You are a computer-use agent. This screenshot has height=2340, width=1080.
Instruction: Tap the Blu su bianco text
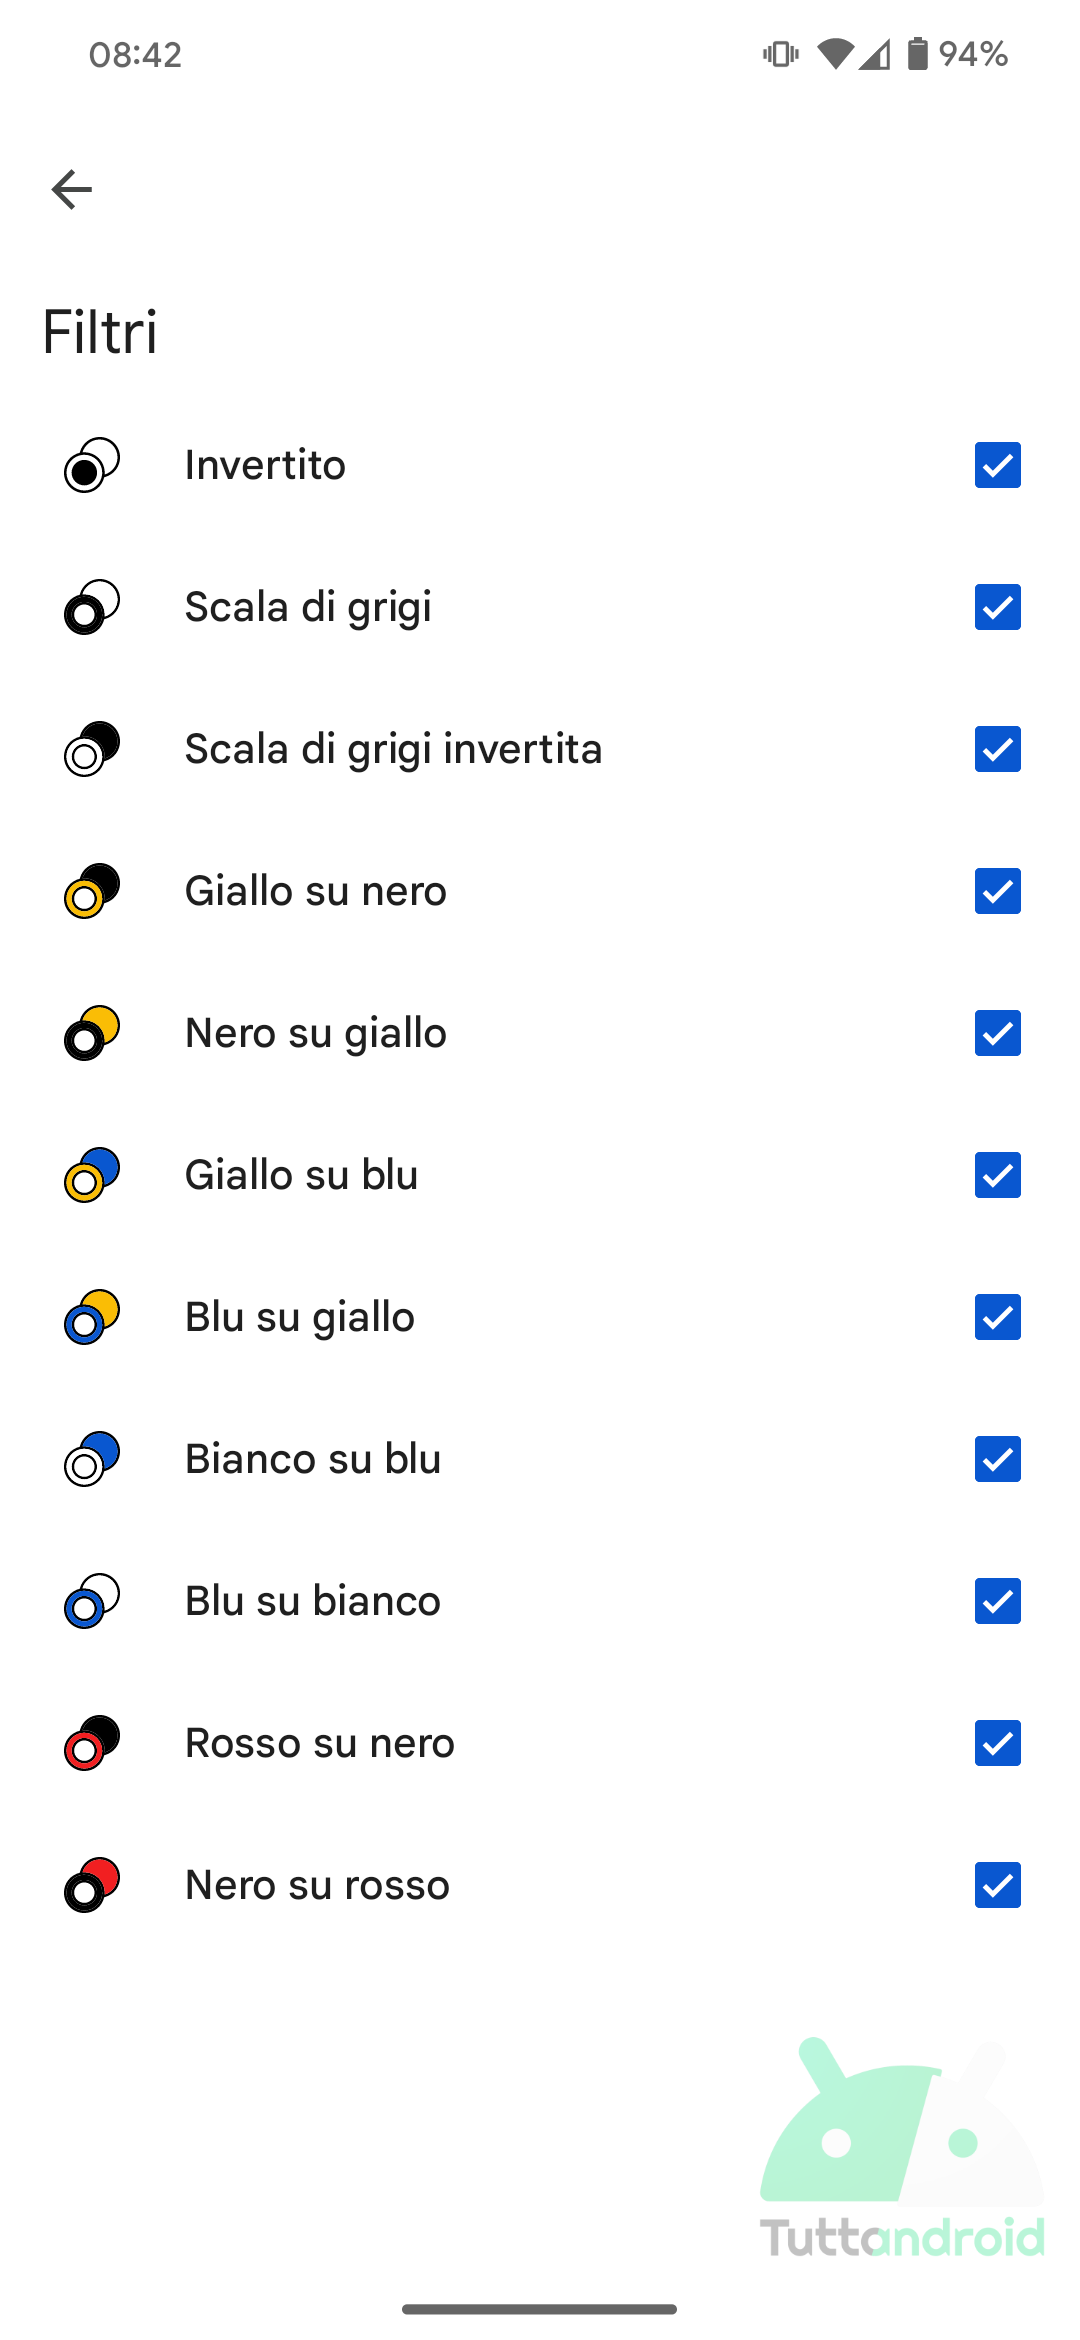click(x=313, y=1601)
